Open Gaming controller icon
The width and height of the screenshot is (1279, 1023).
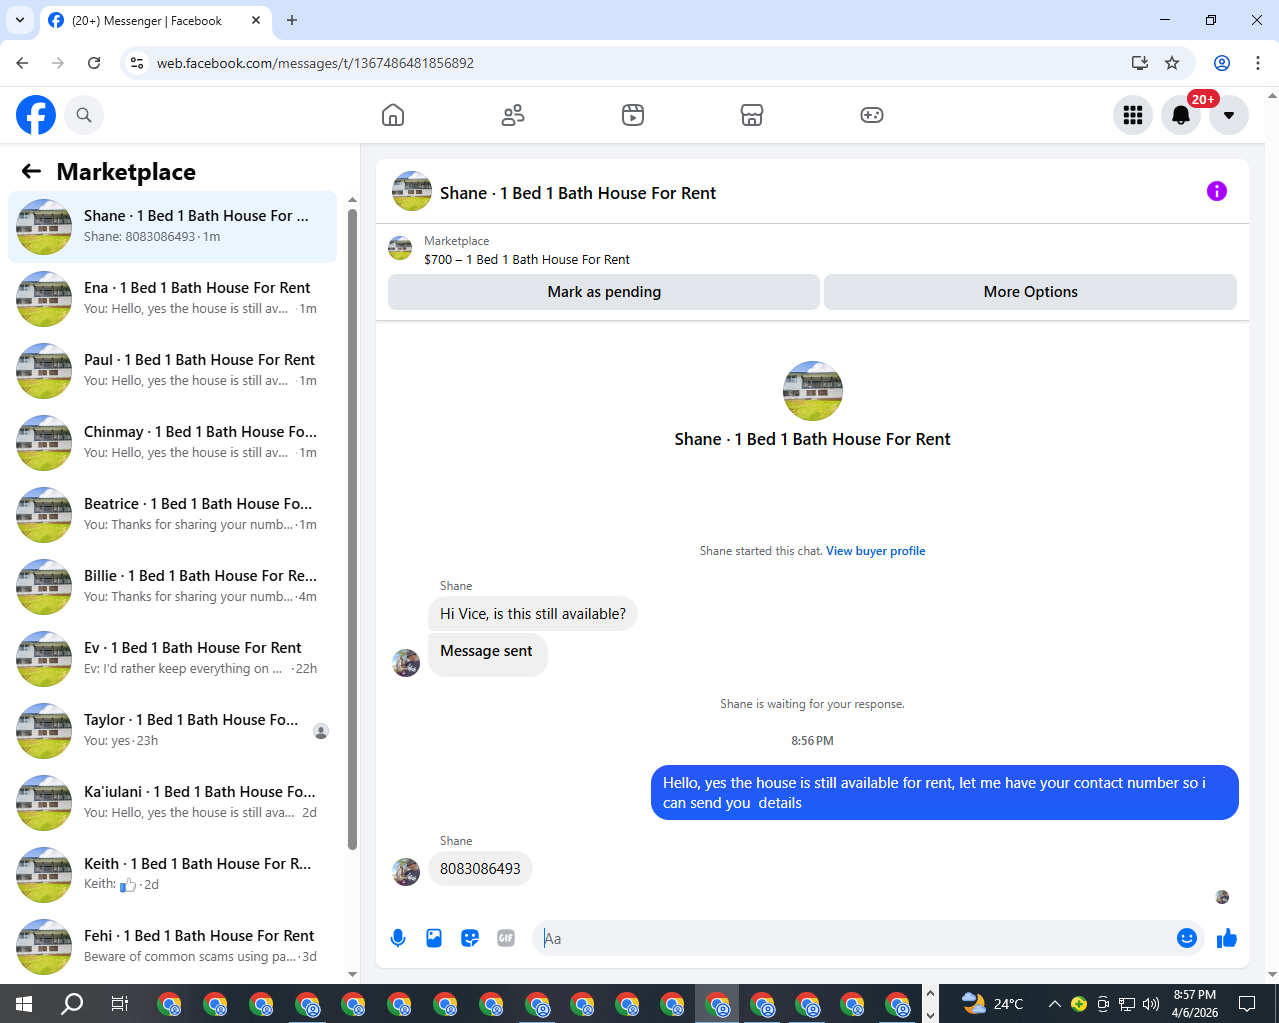coord(872,115)
